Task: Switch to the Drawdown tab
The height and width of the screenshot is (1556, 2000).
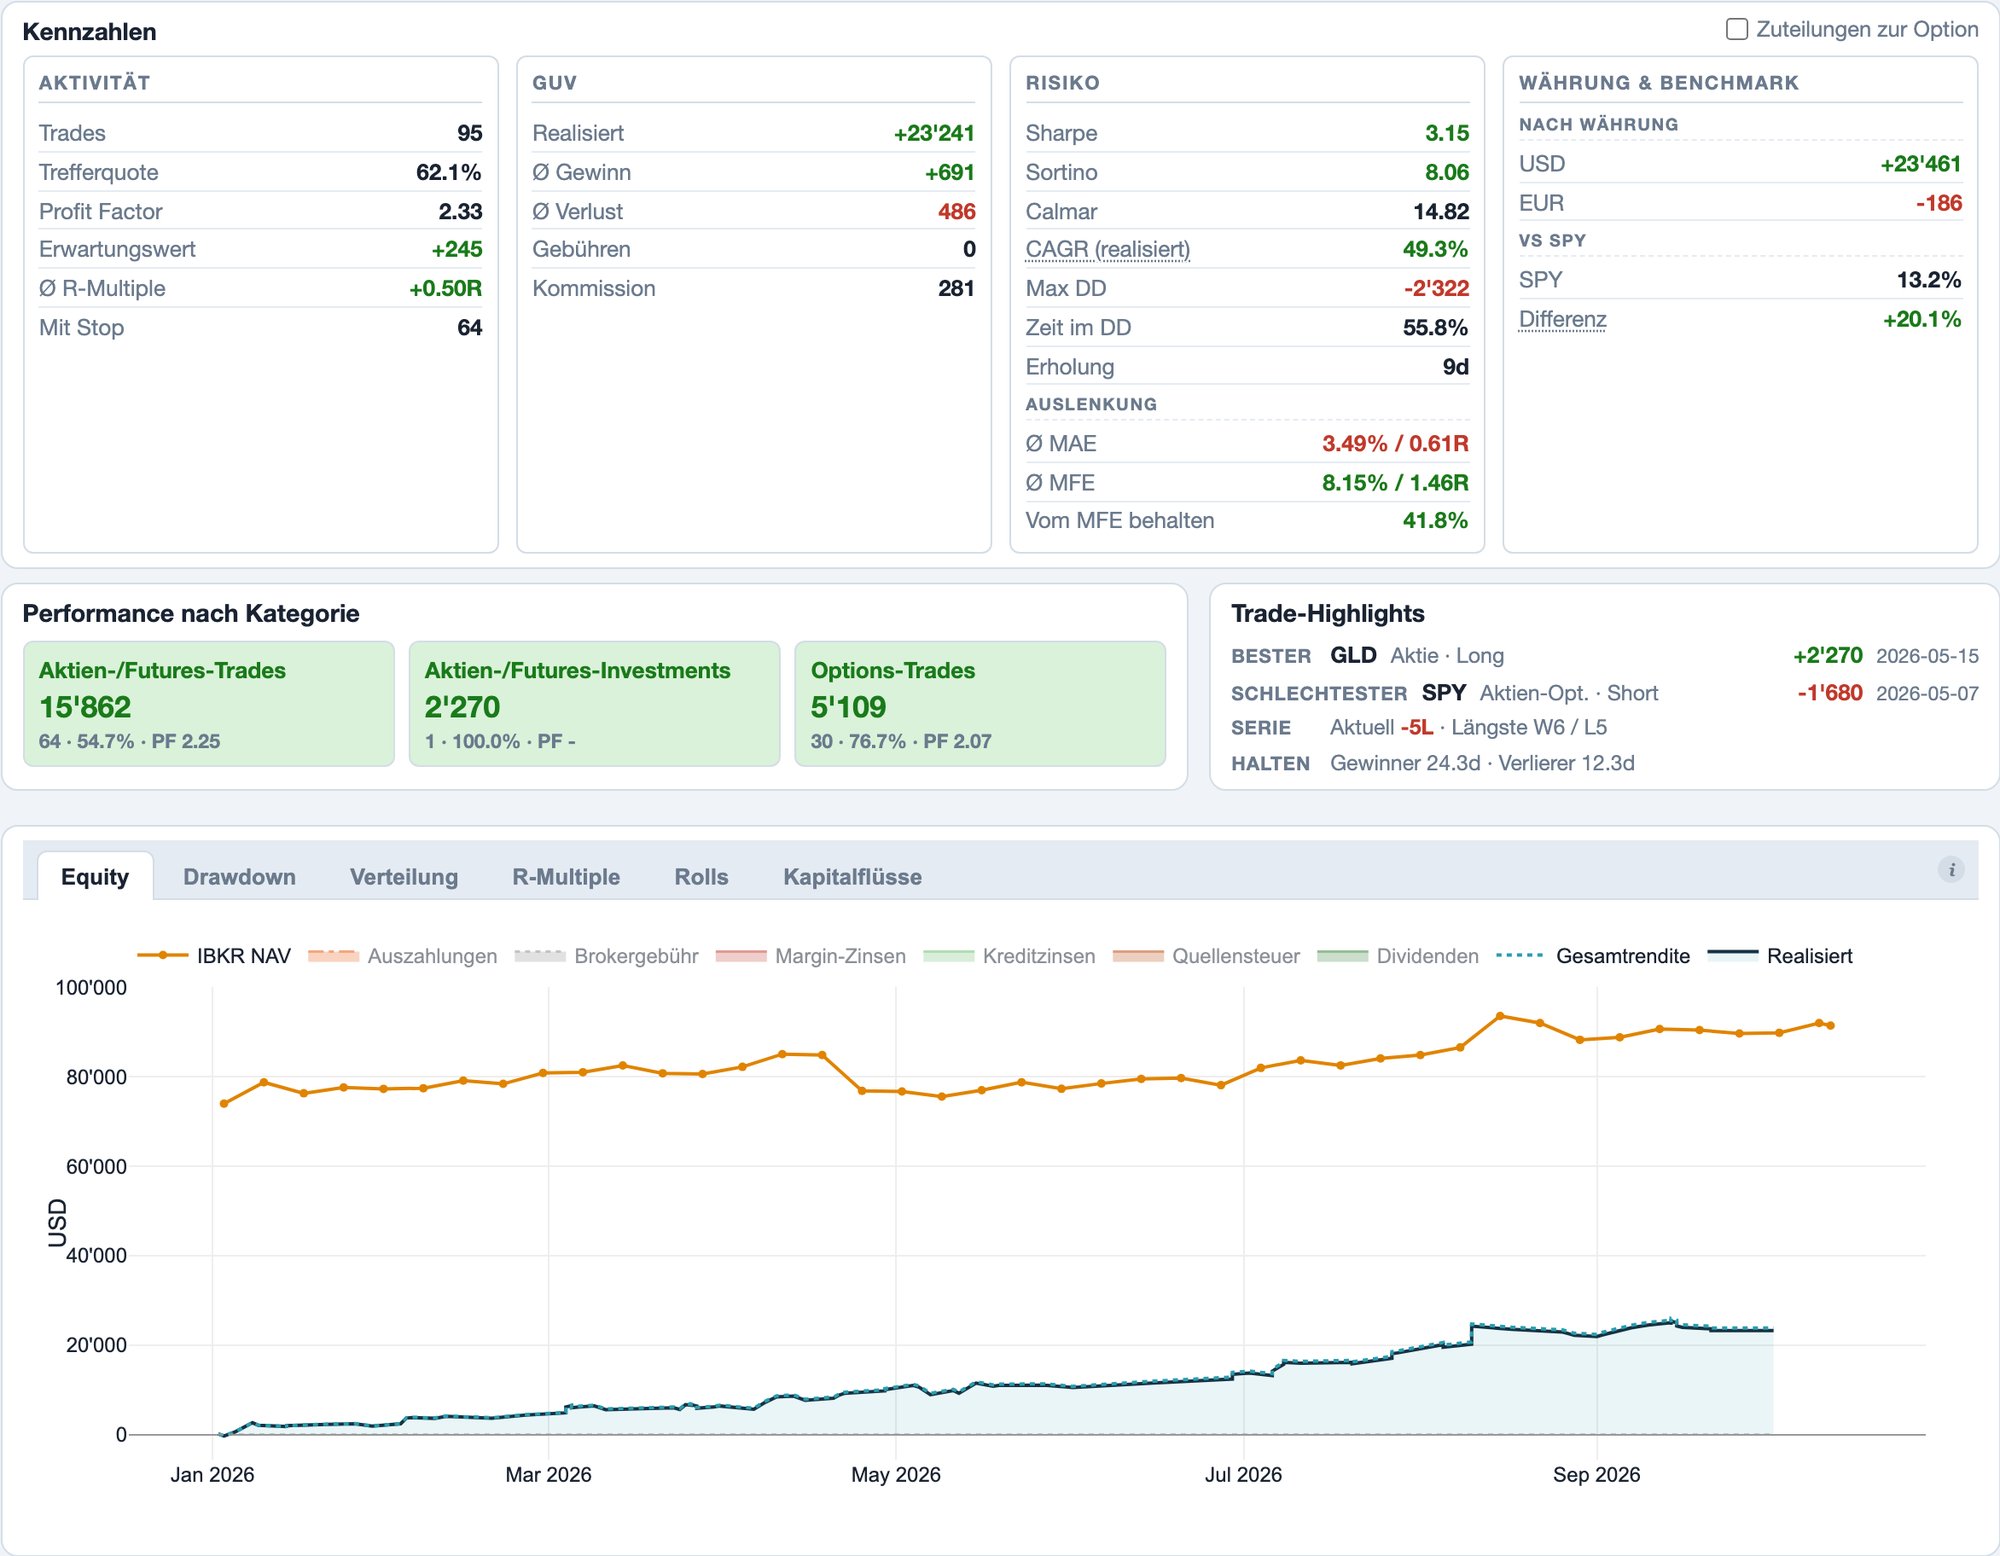Action: [239, 877]
